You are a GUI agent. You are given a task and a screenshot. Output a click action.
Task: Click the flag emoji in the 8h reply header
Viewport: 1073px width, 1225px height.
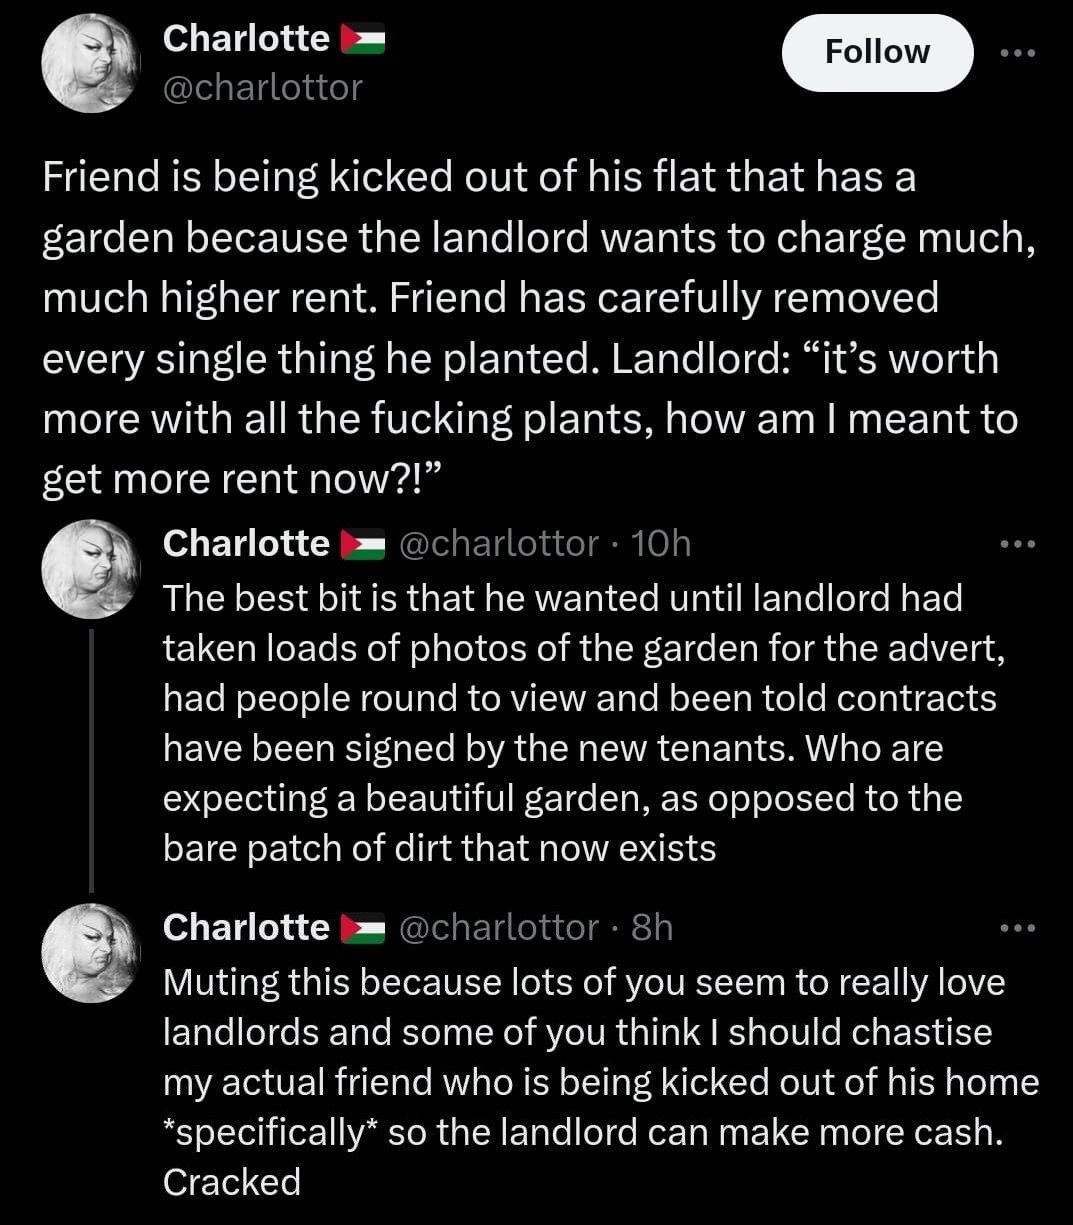362,928
